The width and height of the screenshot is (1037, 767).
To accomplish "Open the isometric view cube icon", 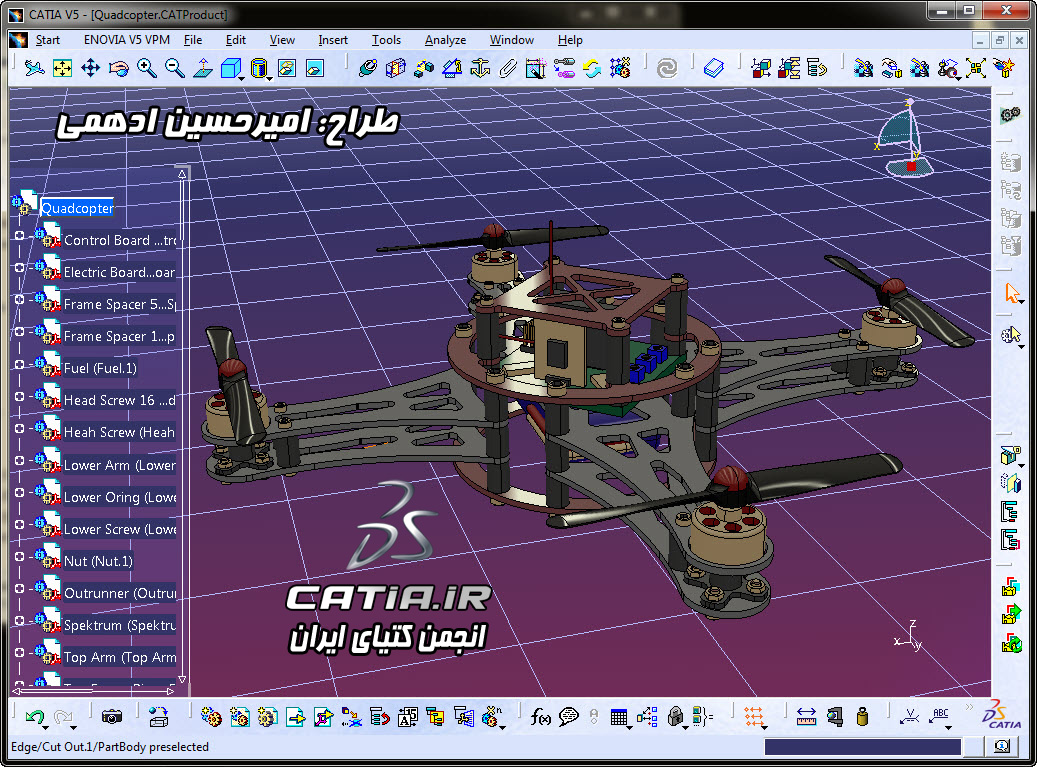I will [231, 67].
